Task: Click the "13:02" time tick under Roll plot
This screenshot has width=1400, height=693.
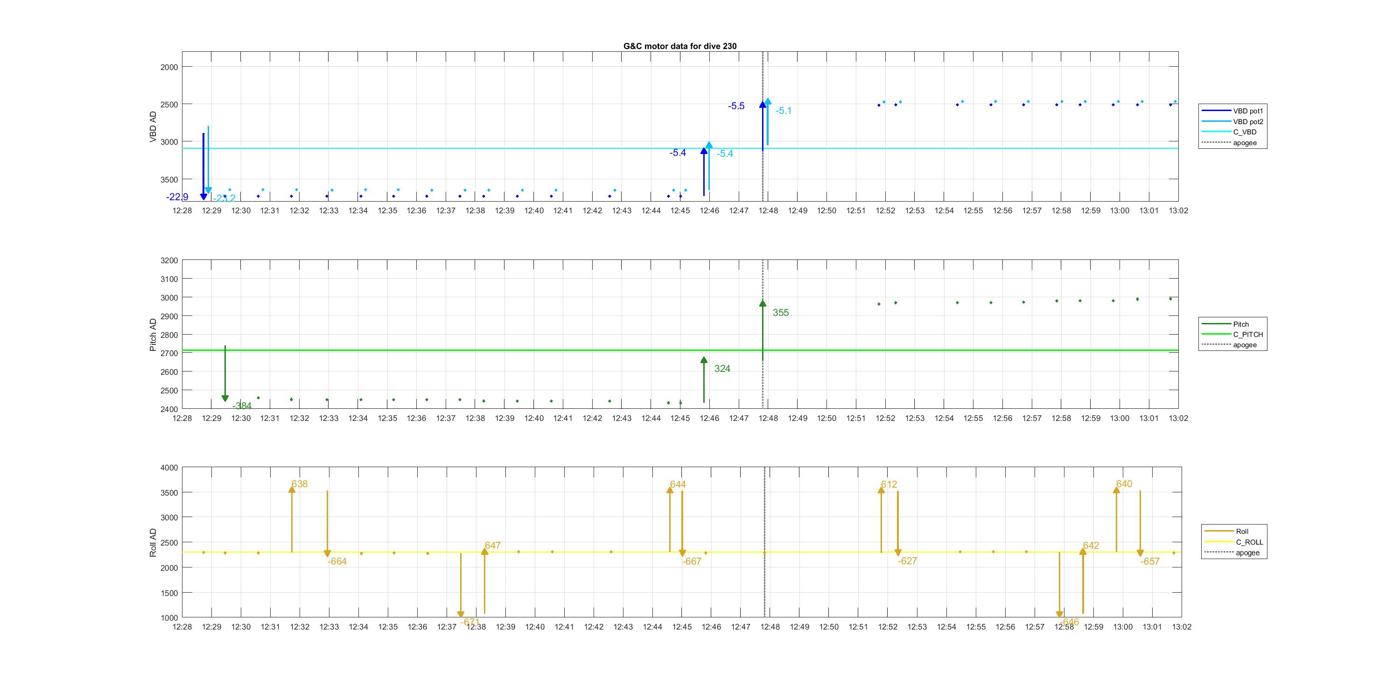Action: [1181, 627]
